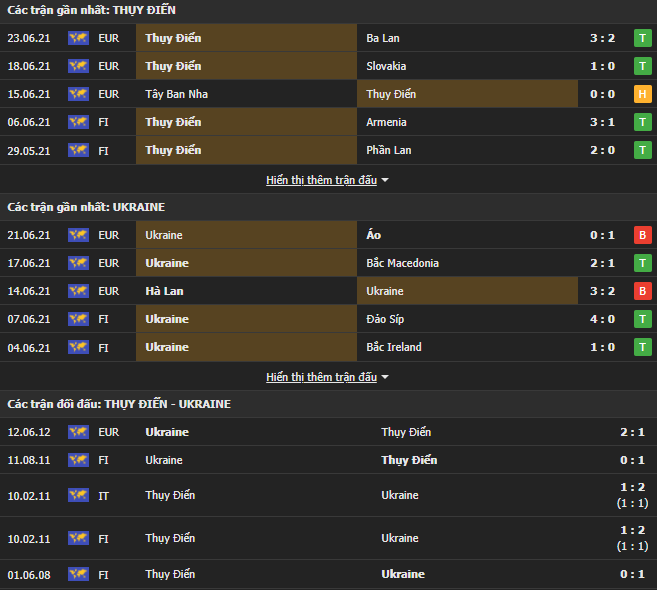The image size is (657, 590).
Task: Click flag icon on 12.06.12 head-to-head row
Action: (77, 432)
